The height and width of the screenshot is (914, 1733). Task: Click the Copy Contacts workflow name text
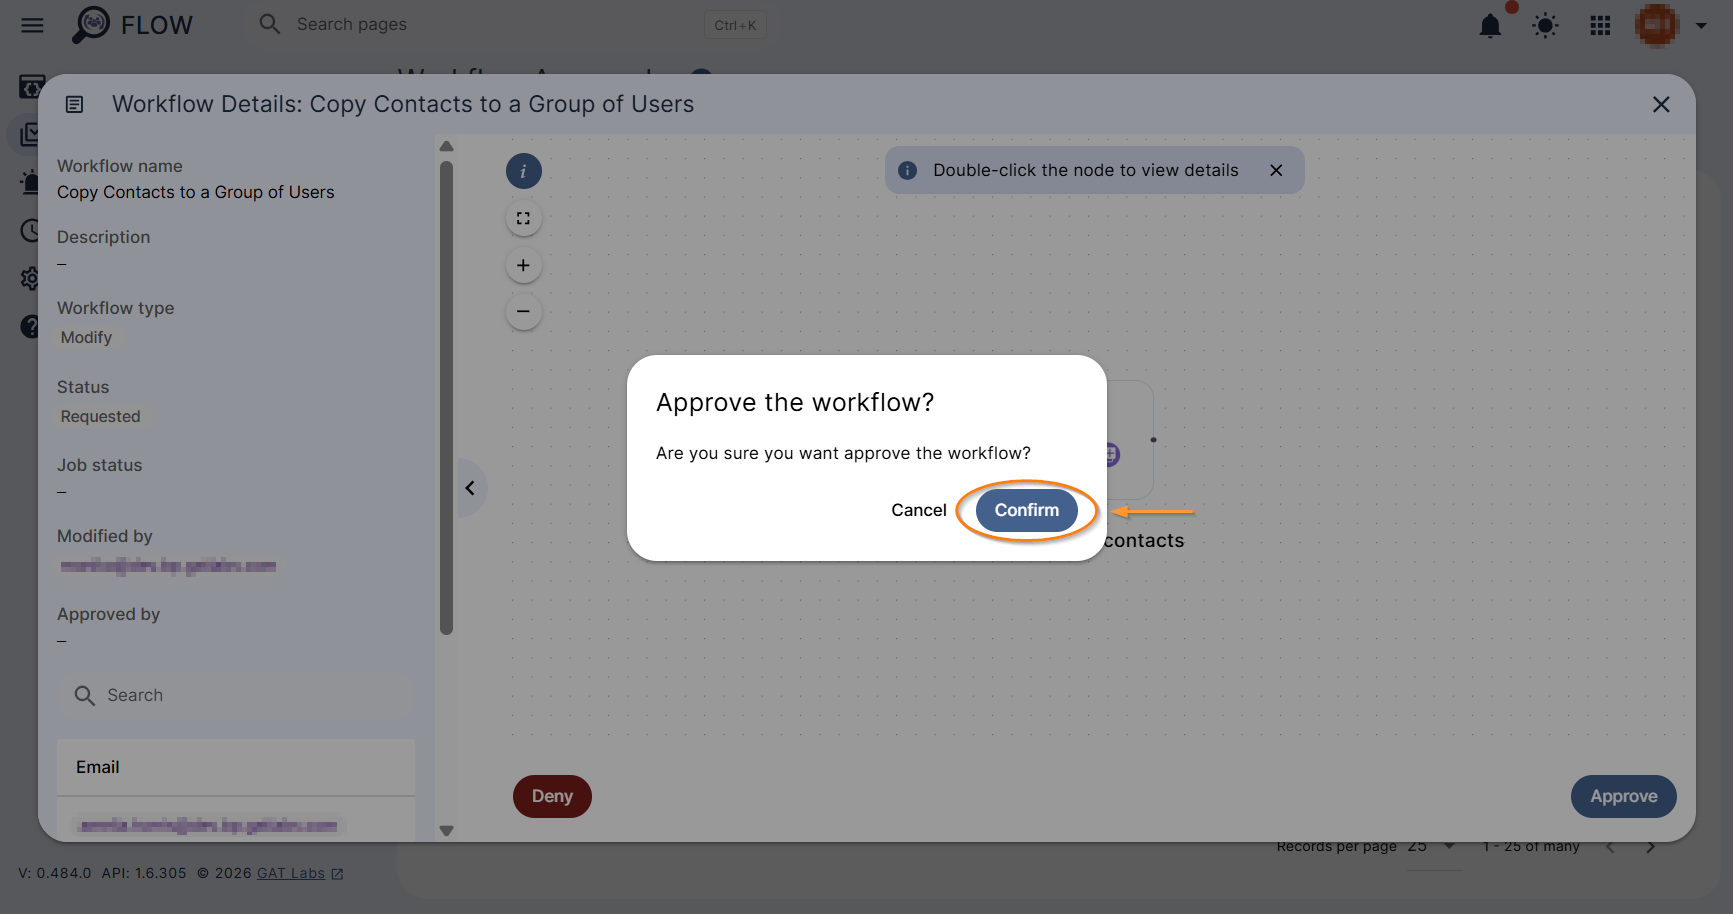pos(196,192)
